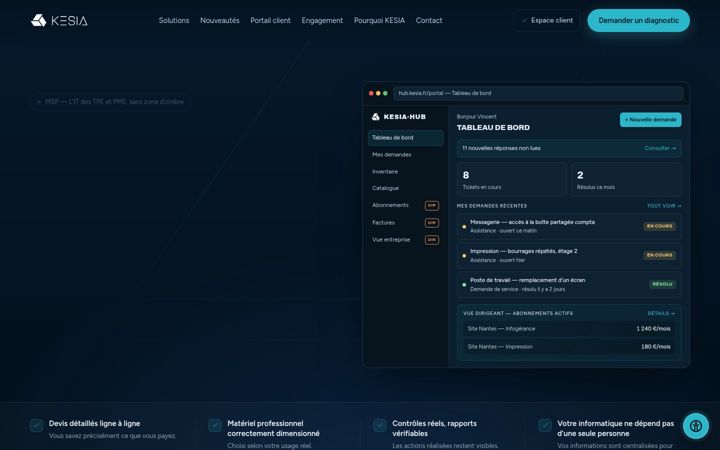Open Messagerie boîte partagée compta ticket

[x=569, y=226]
